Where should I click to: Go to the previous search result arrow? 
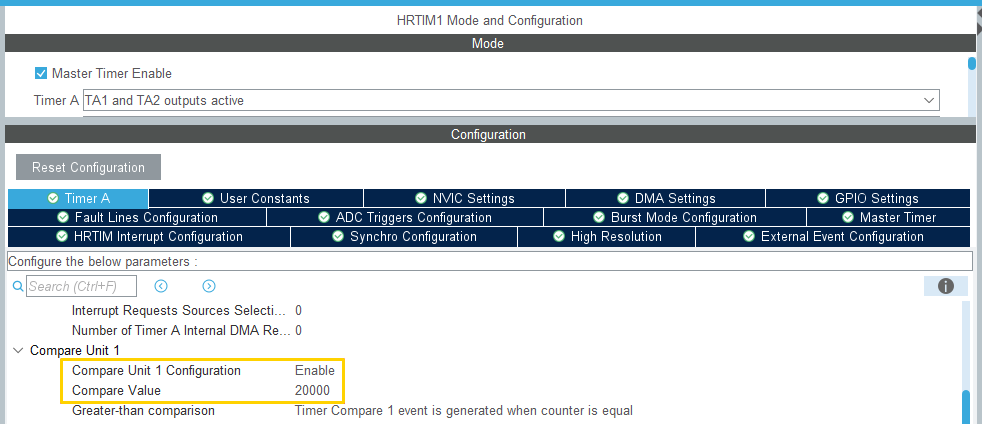point(161,286)
